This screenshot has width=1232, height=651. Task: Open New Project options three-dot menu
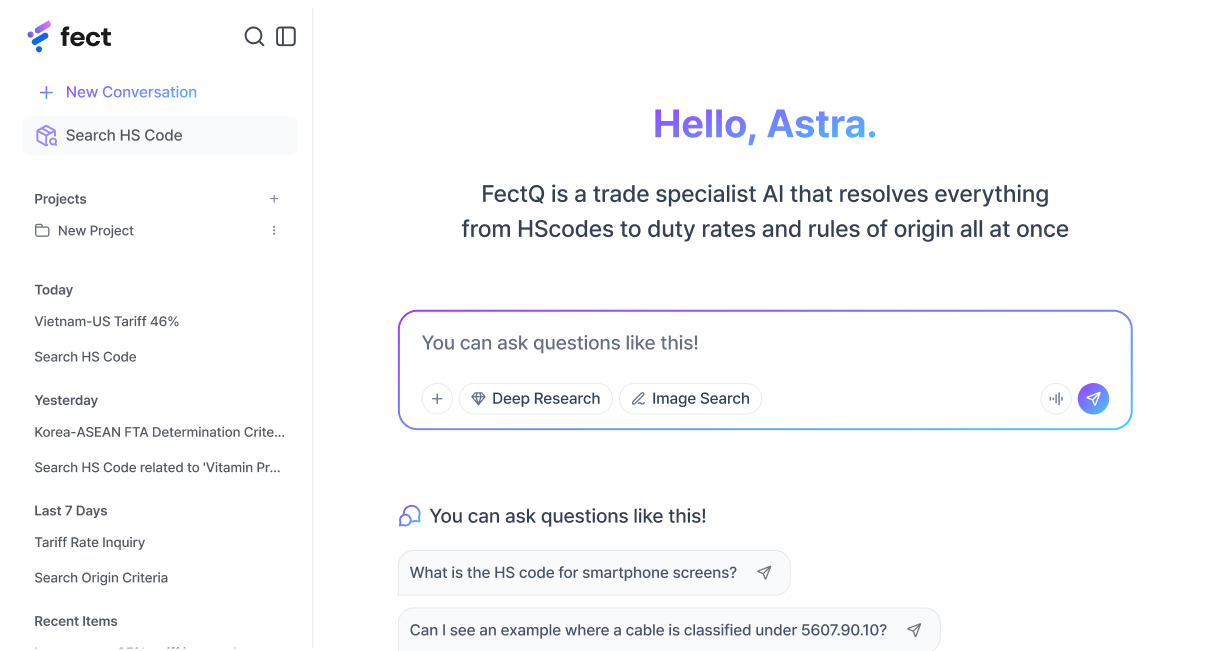pos(274,231)
